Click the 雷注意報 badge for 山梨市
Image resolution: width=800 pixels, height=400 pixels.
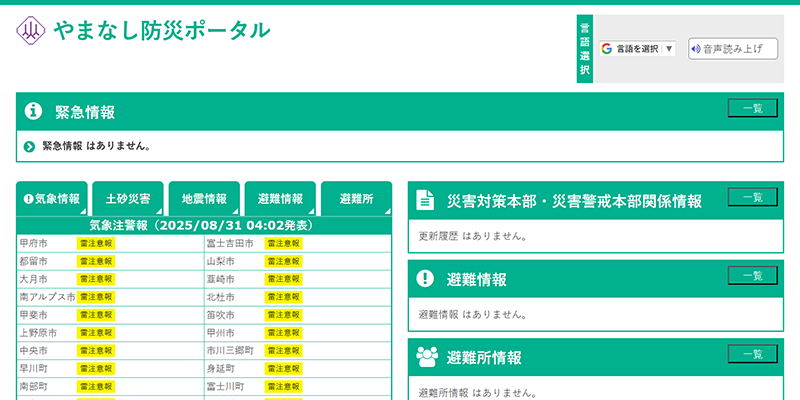click(x=284, y=261)
